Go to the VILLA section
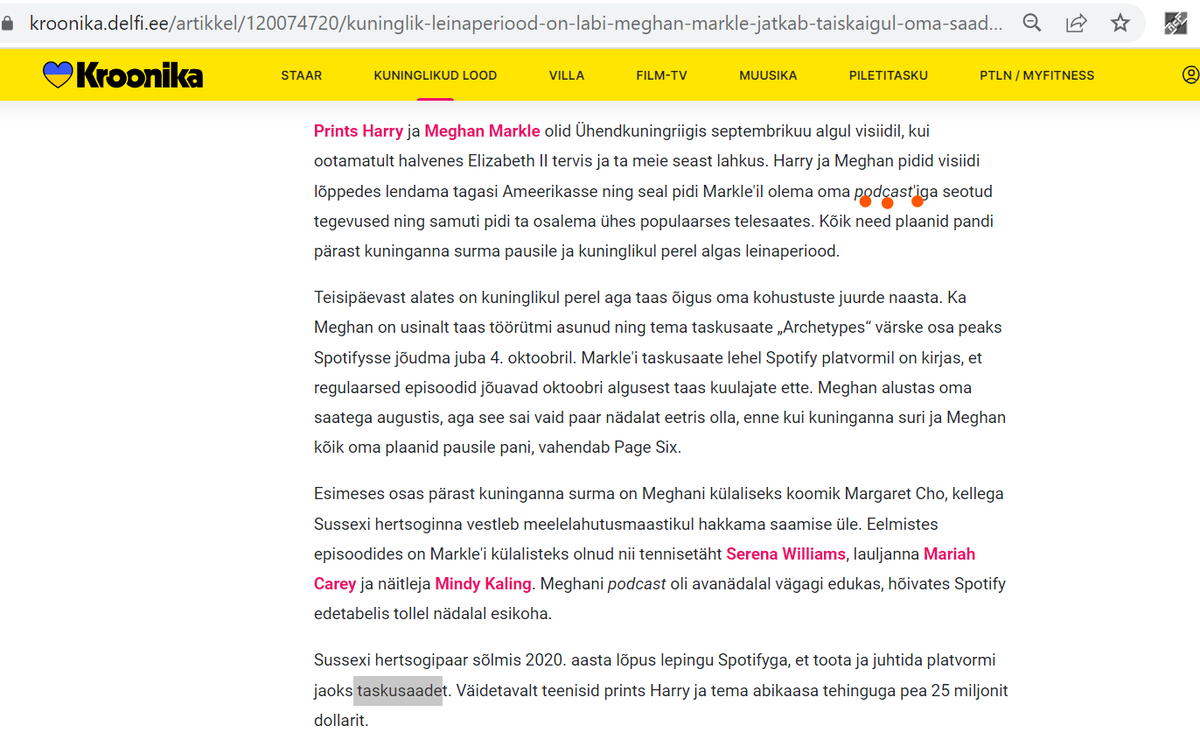This screenshot has width=1200, height=740. [566, 75]
